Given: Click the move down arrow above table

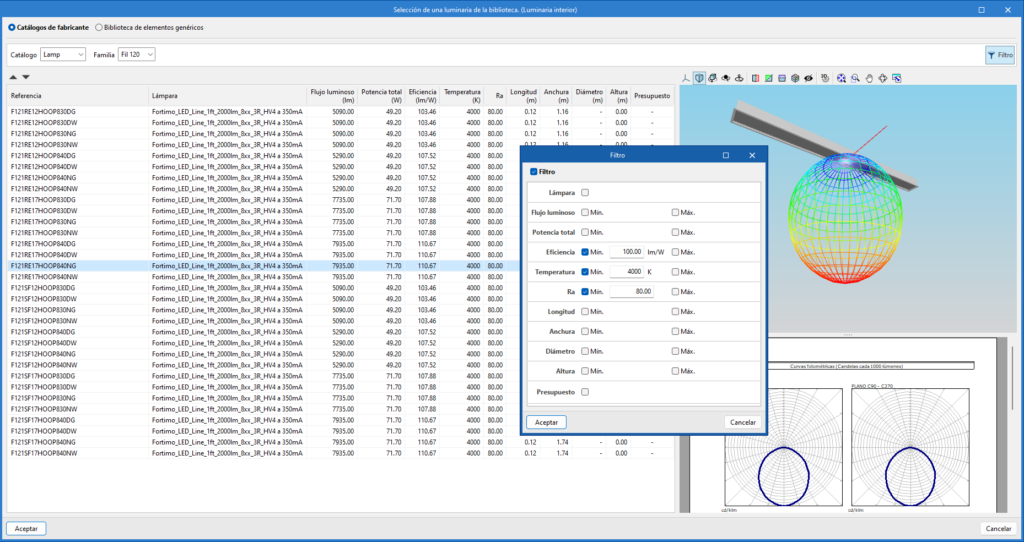Looking at the screenshot, I should [26, 77].
